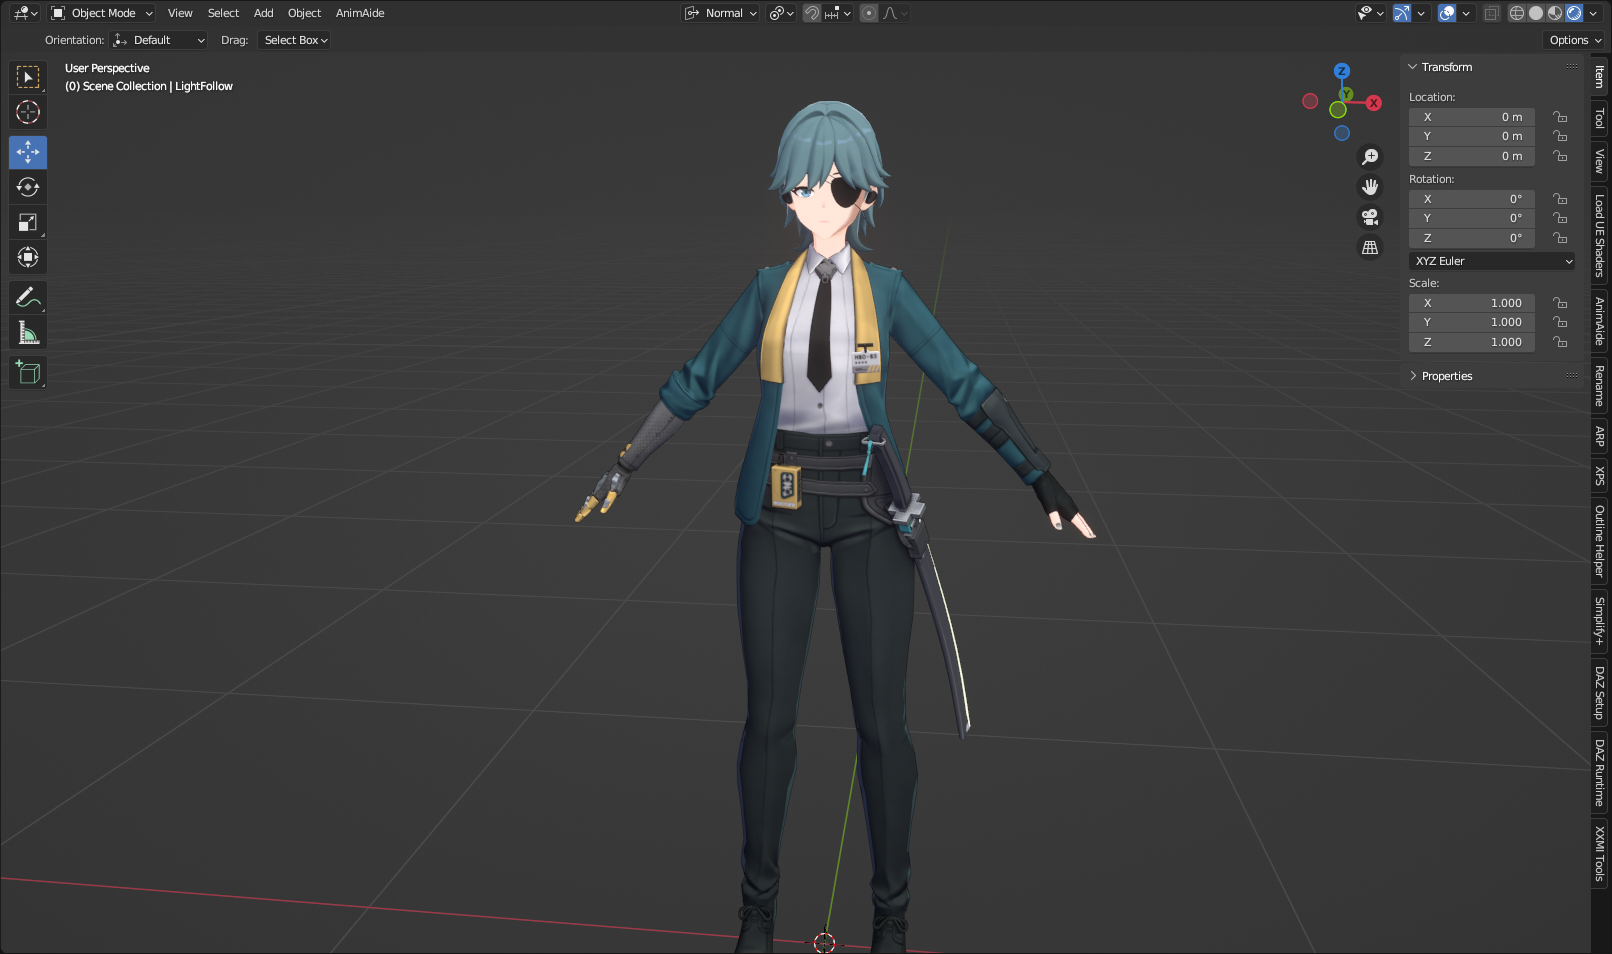1612x954 pixels.
Task: Toggle viewport overlays
Action: (1447, 13)
